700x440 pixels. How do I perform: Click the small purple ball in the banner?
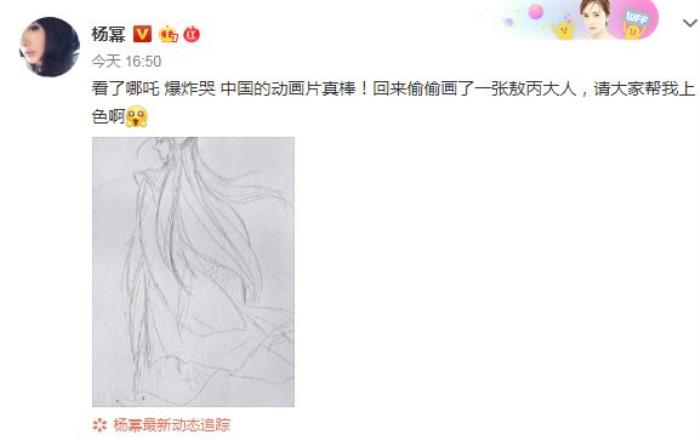click(508, 21)
